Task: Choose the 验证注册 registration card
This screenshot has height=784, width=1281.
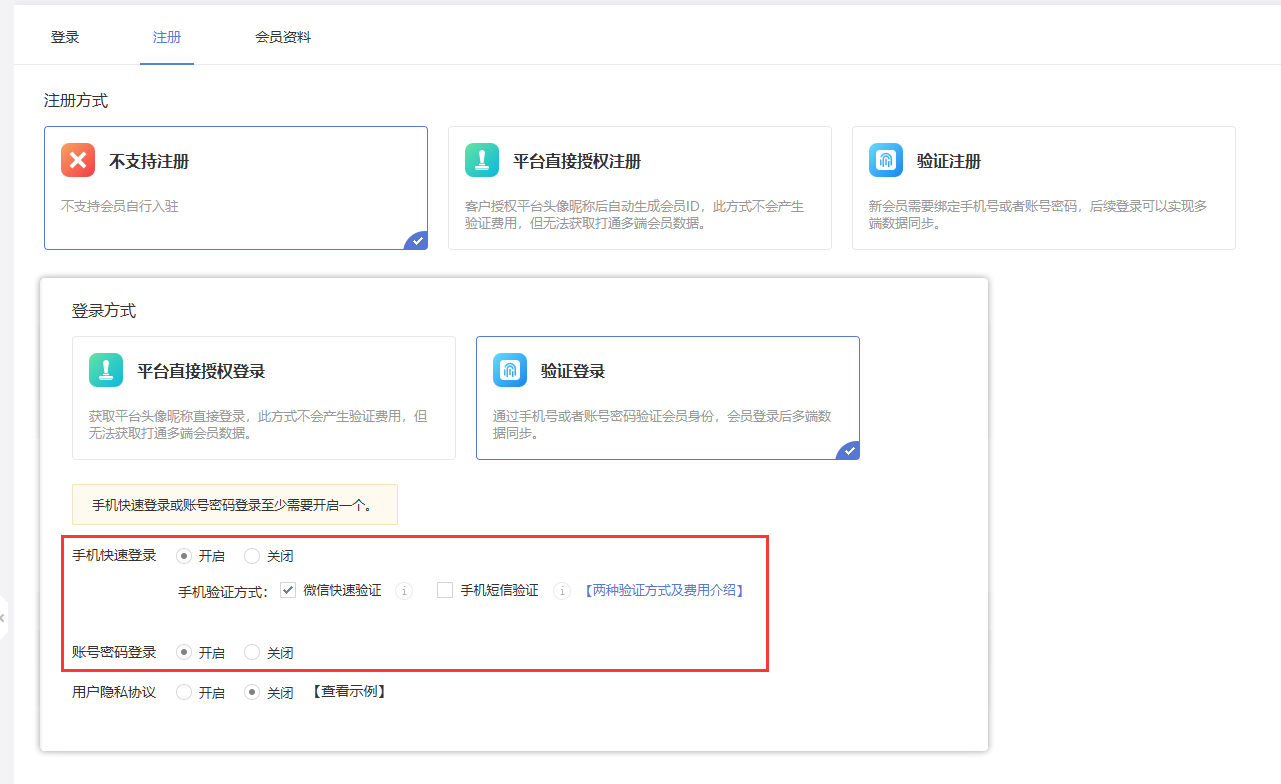Action: pos(1043,187)
